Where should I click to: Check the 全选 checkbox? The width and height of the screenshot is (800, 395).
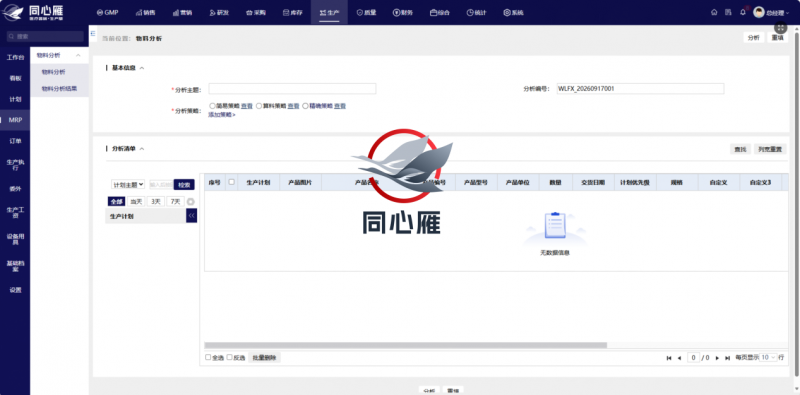pos(208,357)
